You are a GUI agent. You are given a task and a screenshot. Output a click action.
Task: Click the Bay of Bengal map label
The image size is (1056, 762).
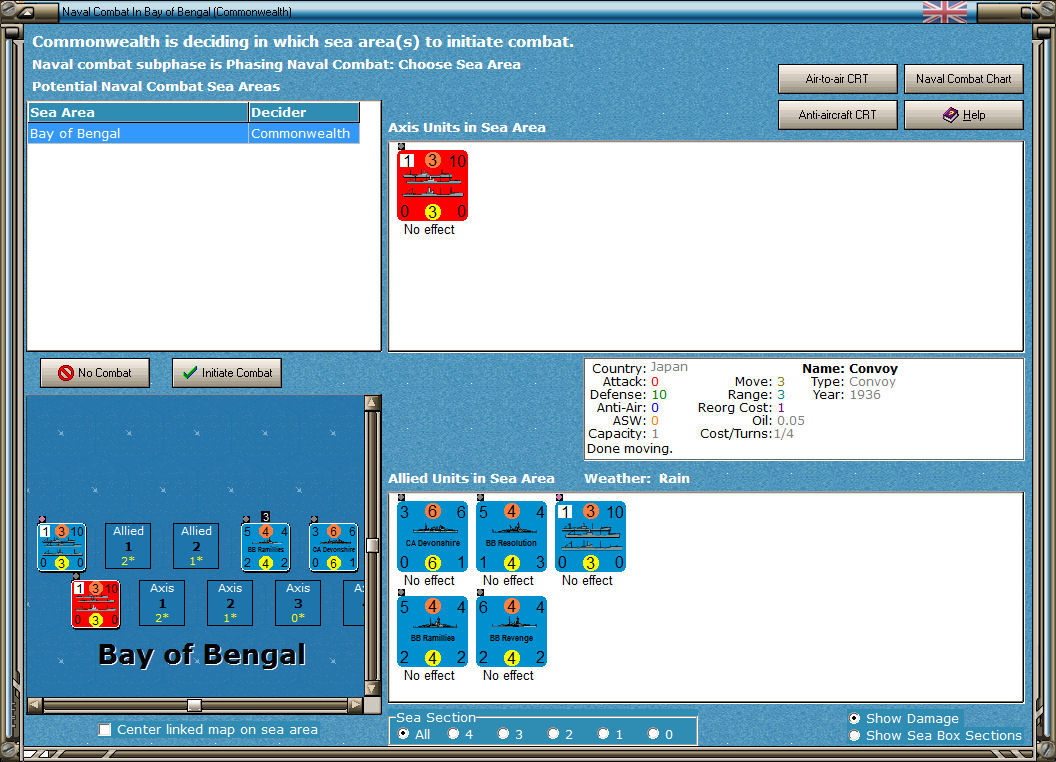coord(202,655)
